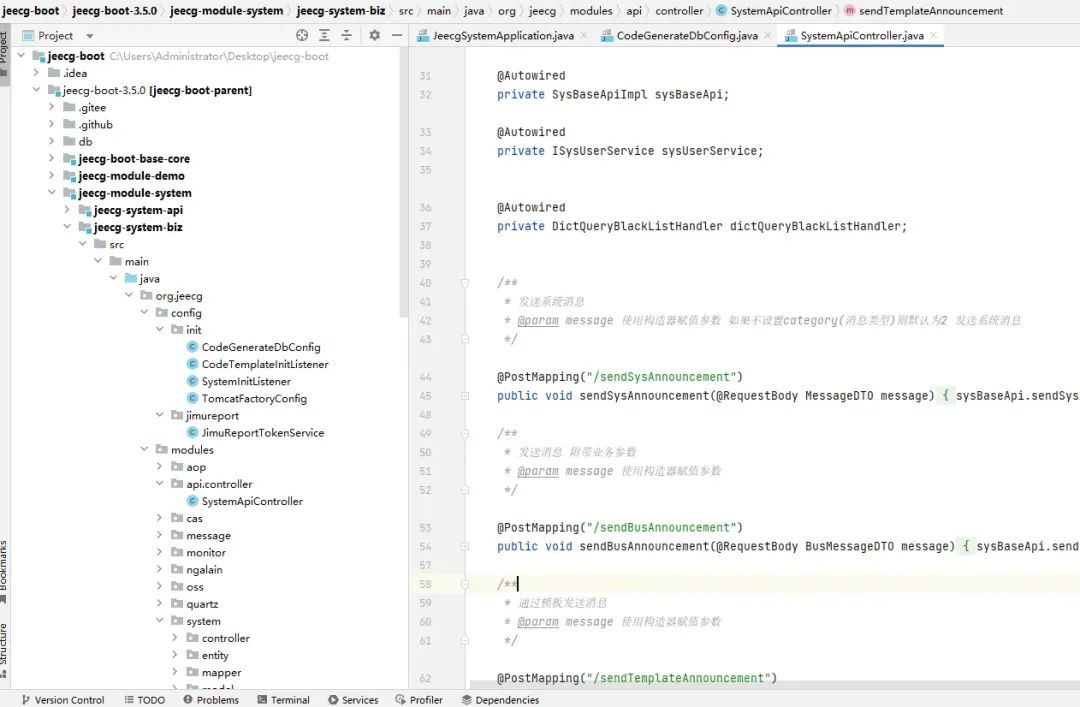The width and height of the screenshot is (1080, 707).
Task: Open the Problems tool window
Action: 211,699
